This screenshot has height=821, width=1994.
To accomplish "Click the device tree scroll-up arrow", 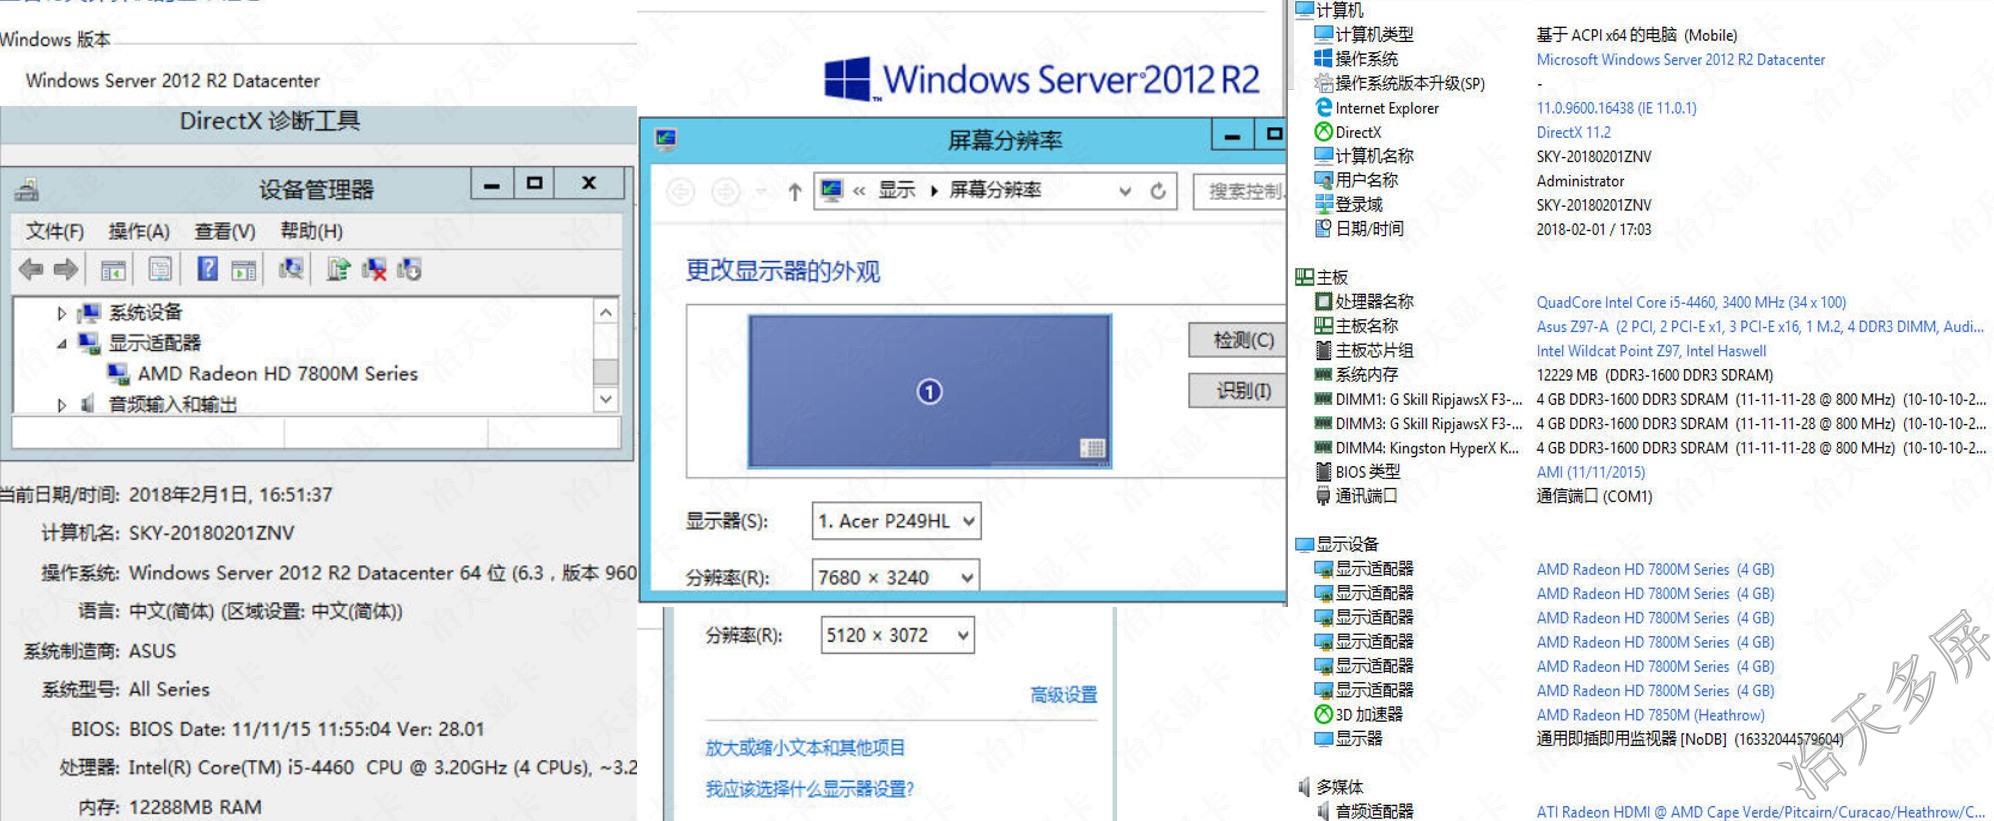I will [605, 312].
